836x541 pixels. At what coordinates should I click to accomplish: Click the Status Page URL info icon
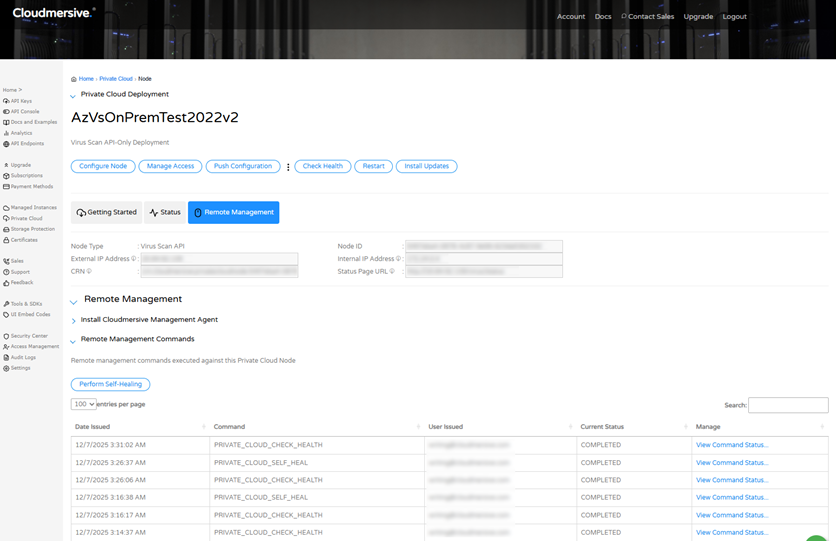coord(392,271)
